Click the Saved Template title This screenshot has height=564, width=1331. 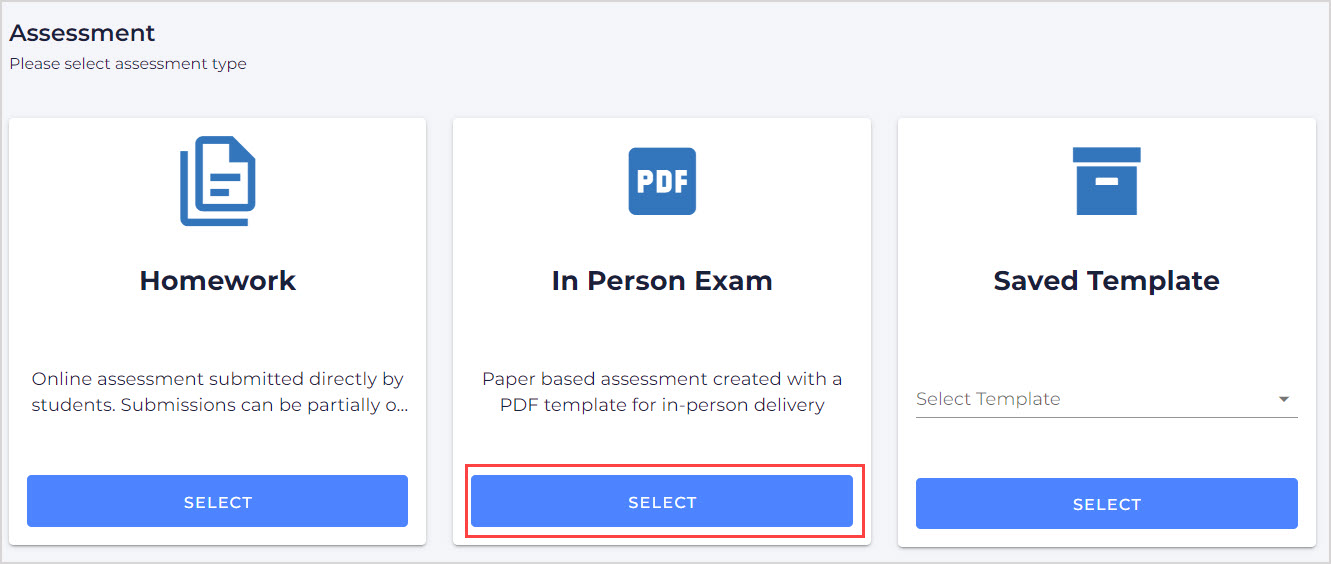1106,281
